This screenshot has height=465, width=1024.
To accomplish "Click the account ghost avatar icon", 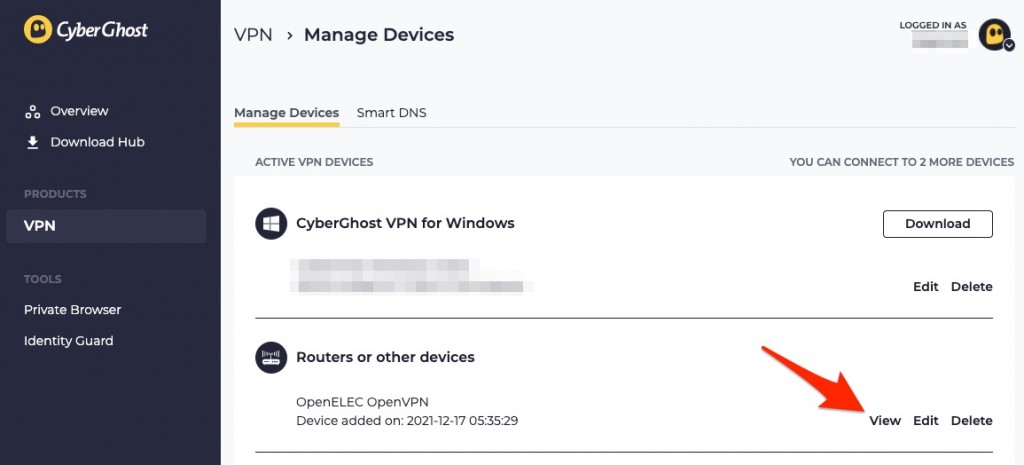I will point(994,33).
